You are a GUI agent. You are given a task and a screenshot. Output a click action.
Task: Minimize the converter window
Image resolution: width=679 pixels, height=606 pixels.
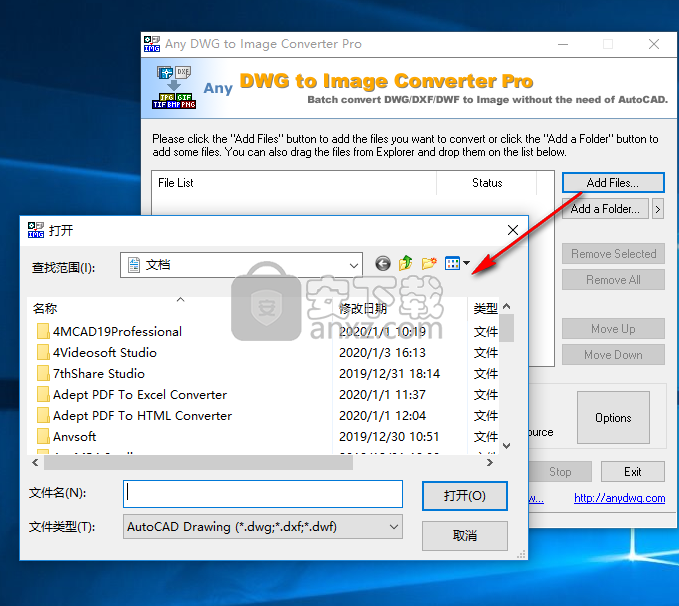coord(563,44)
